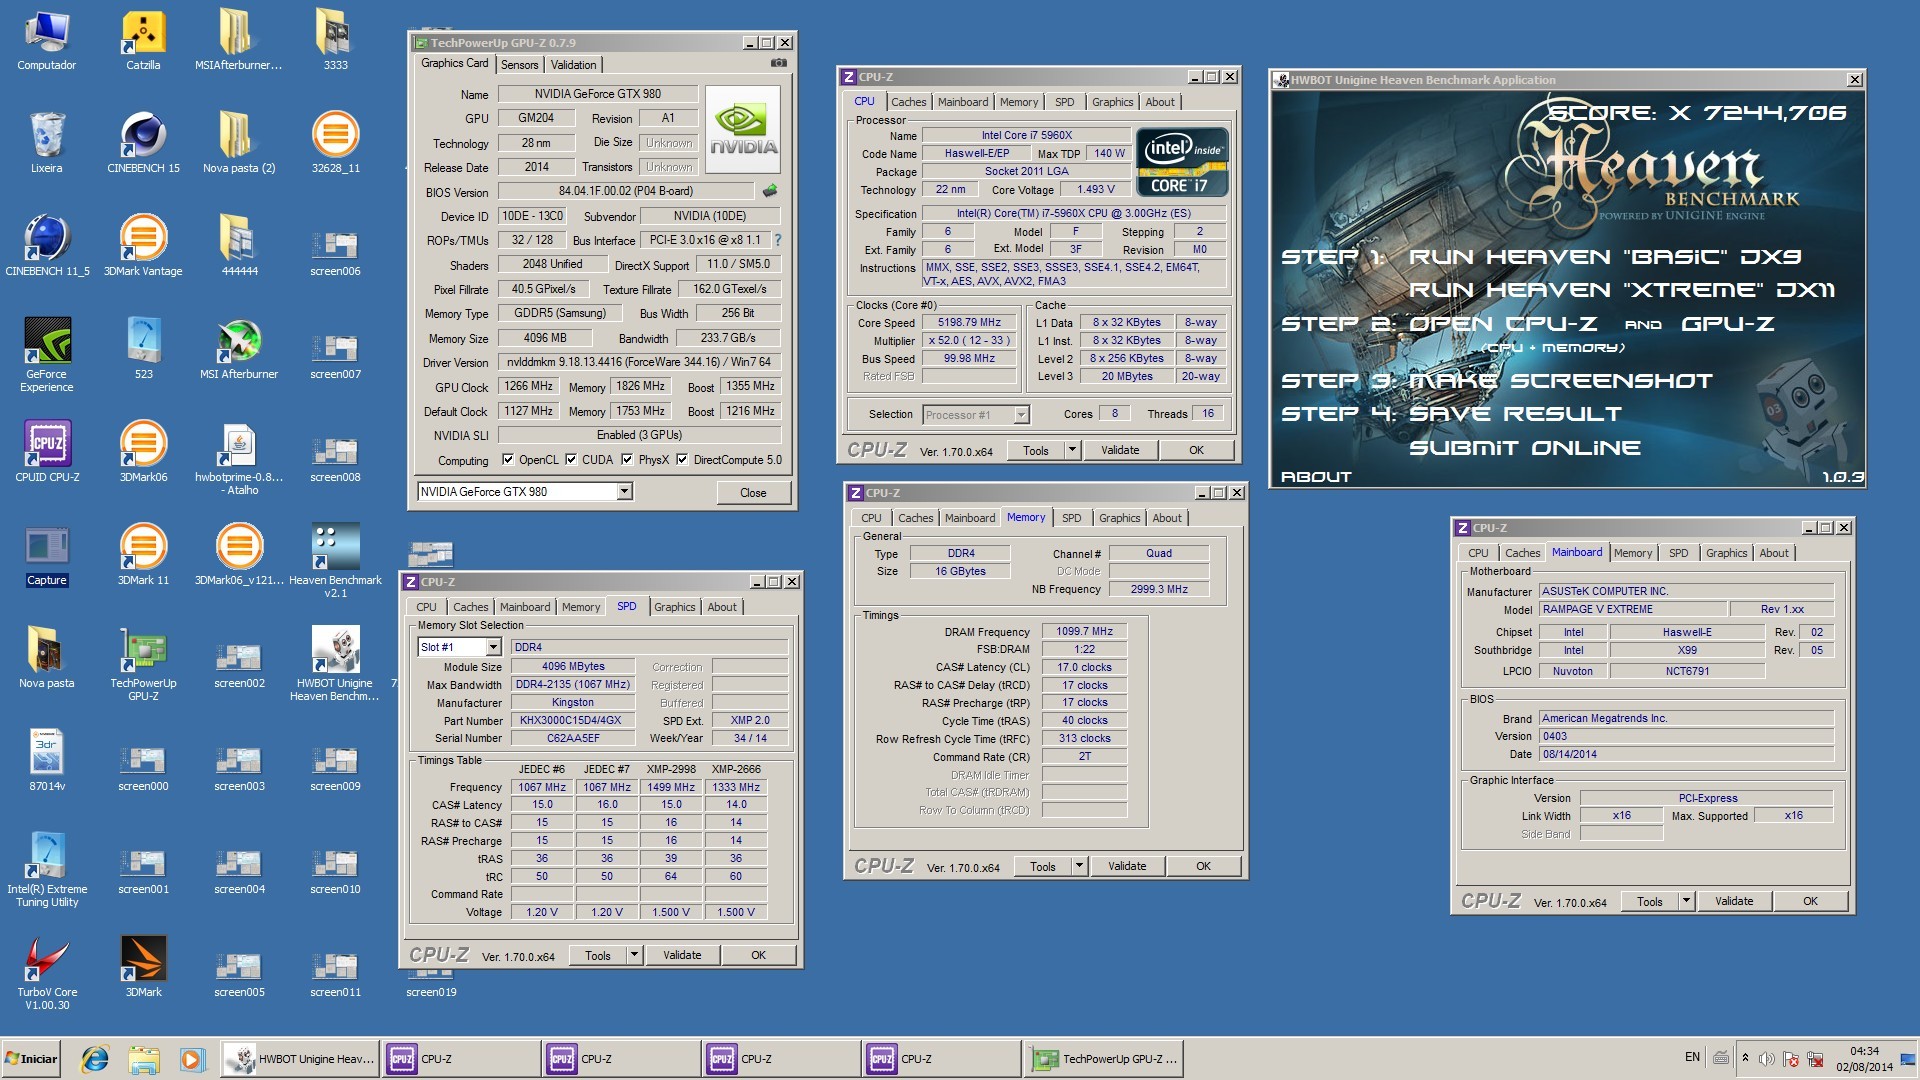Open Intel Extreme Tuning Utility icon

point(47,870)
